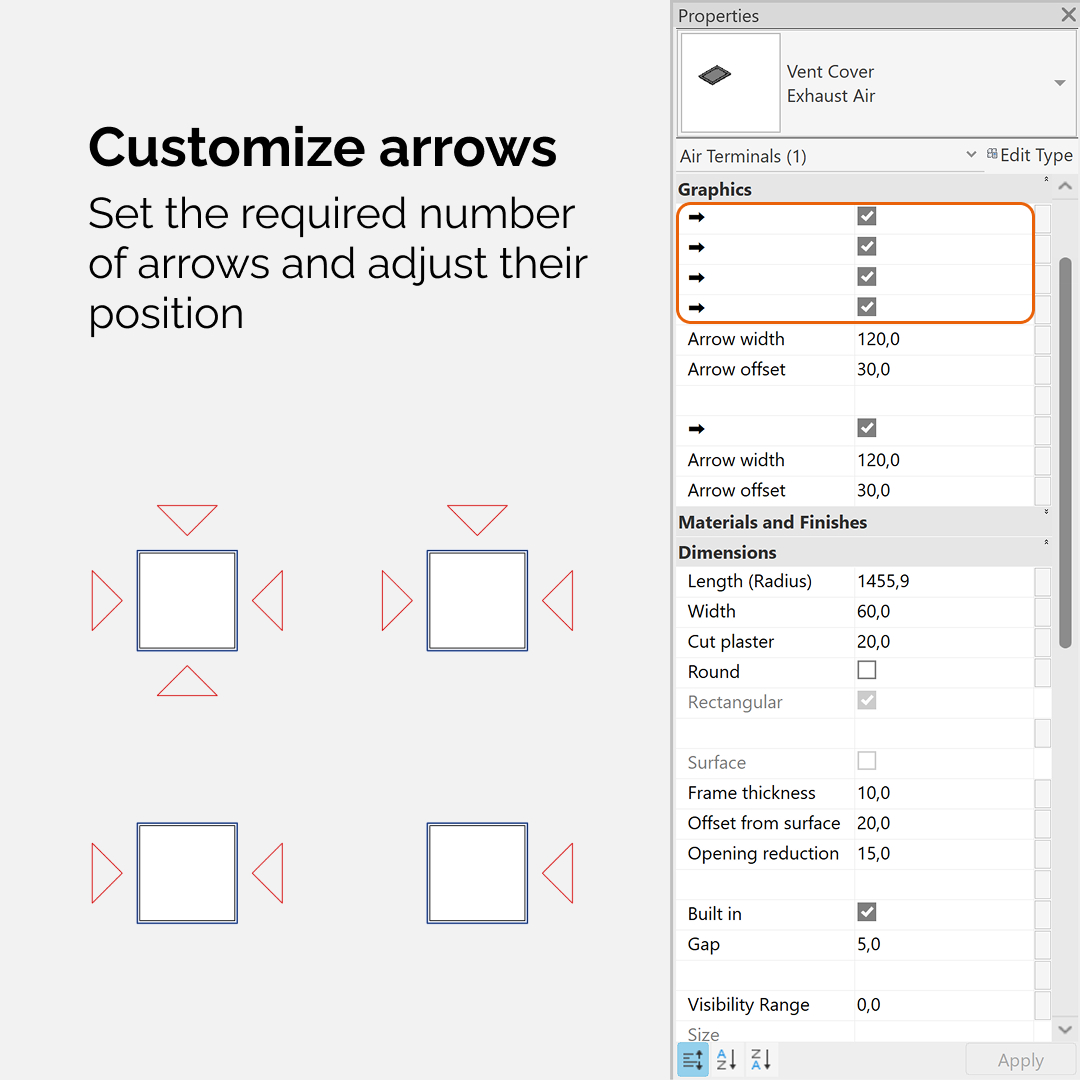Click the small button beside Cut plaster
The height and width of the screenshot is (1080, 1080).
click(1042, 642)
